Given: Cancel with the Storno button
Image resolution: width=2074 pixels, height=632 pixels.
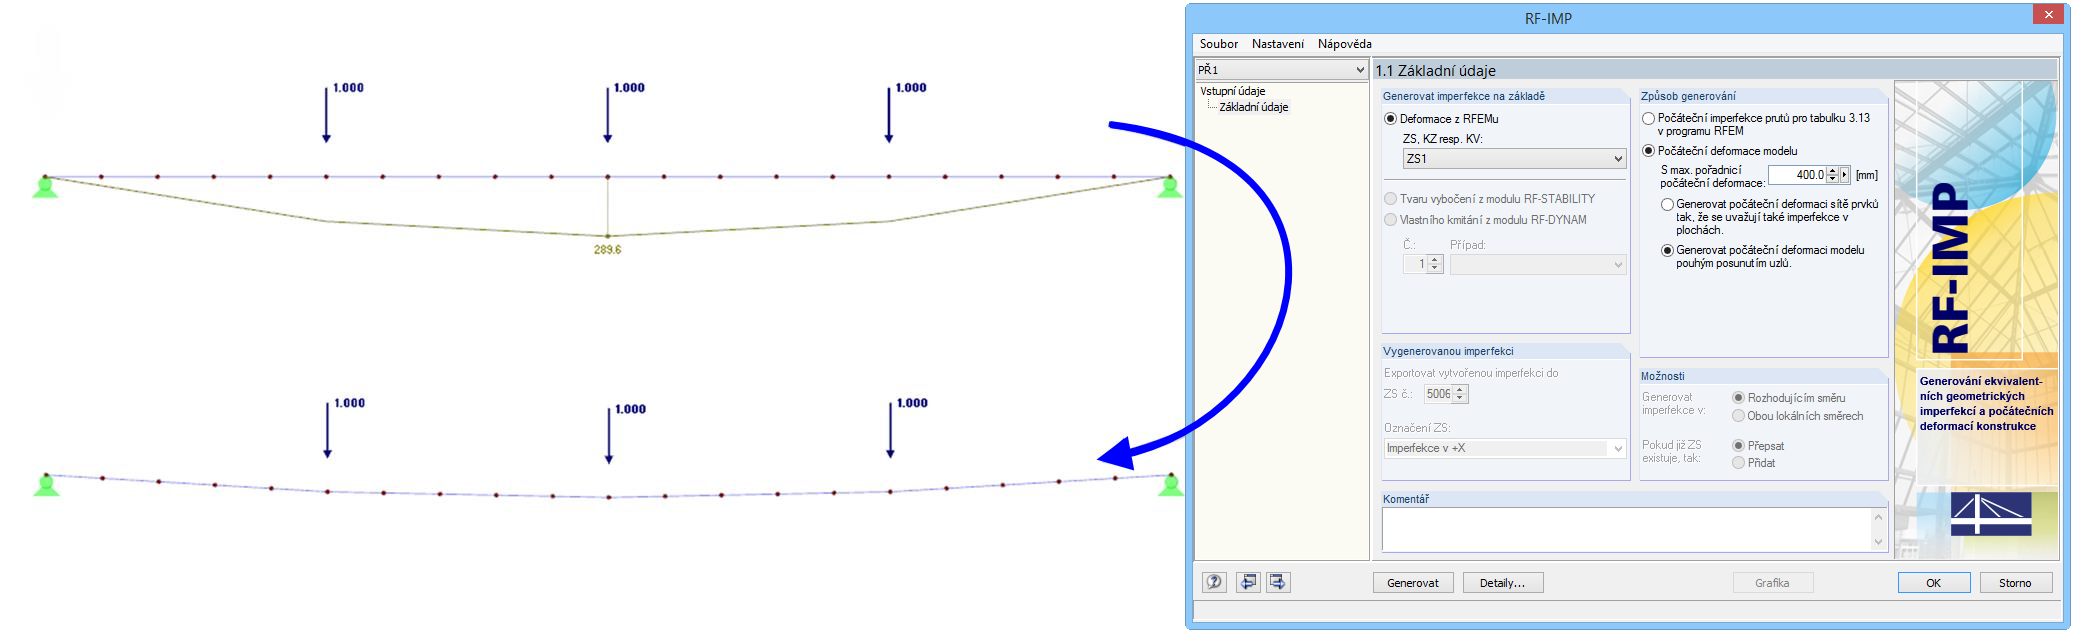Looking at the screenshot, I should pyautogui.click(x=2015, y=583).
